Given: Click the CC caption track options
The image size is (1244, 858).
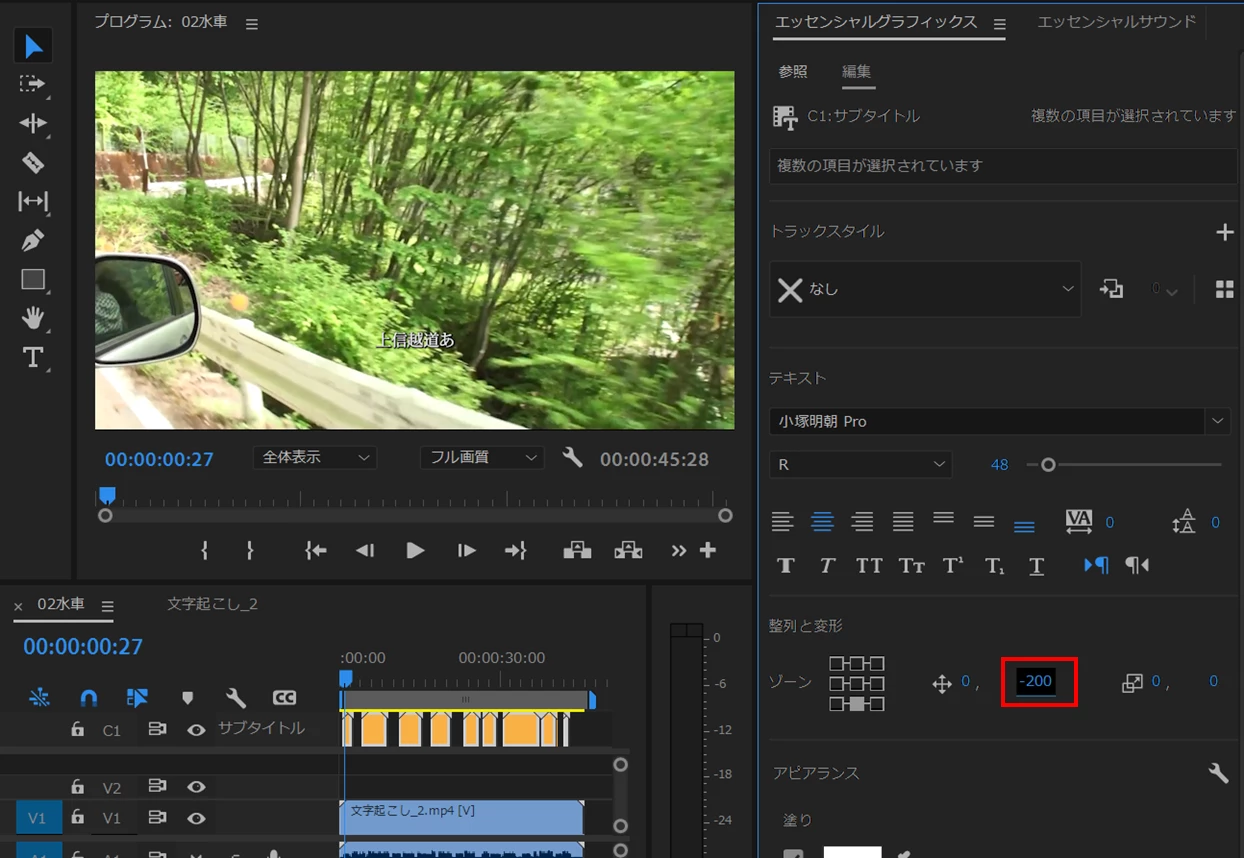Looking at the screenshot, I should click(x=284, y=698).
